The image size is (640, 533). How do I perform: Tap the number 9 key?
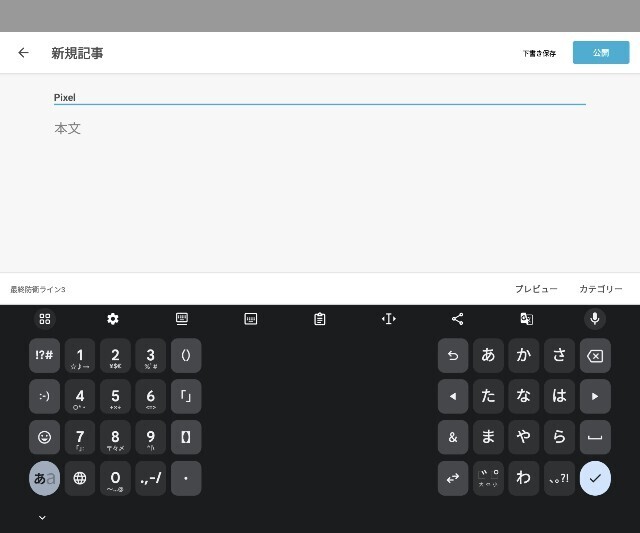(x=151, y=437)
